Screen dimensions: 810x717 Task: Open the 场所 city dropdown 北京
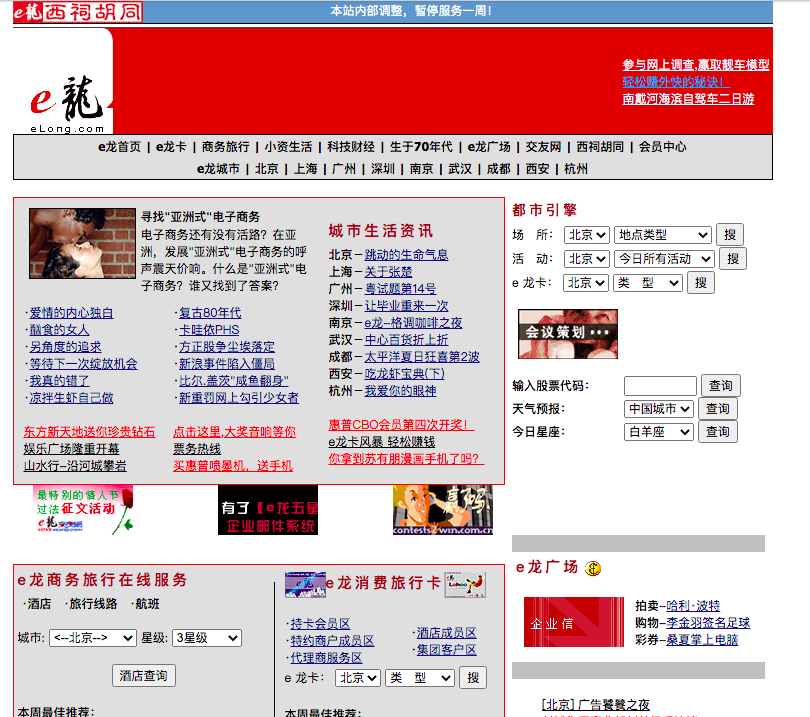(x=587, y=235)
